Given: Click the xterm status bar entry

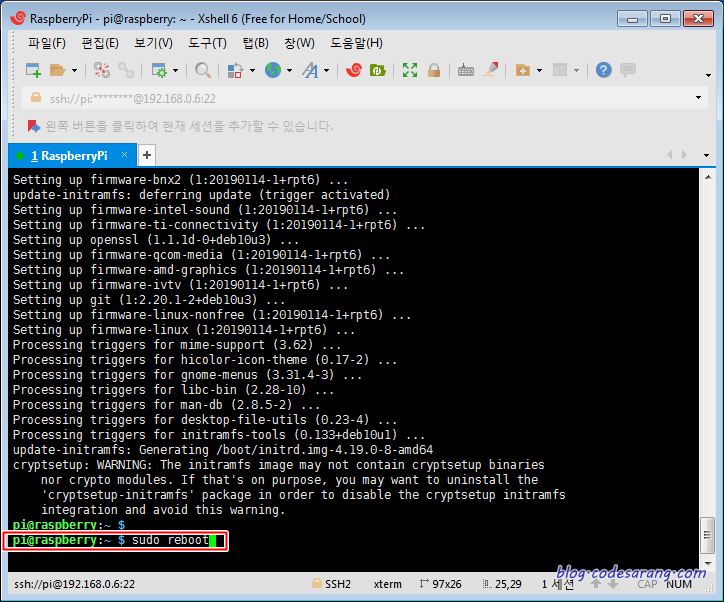Looking at the screenshot, I should [x=387, y=584].
